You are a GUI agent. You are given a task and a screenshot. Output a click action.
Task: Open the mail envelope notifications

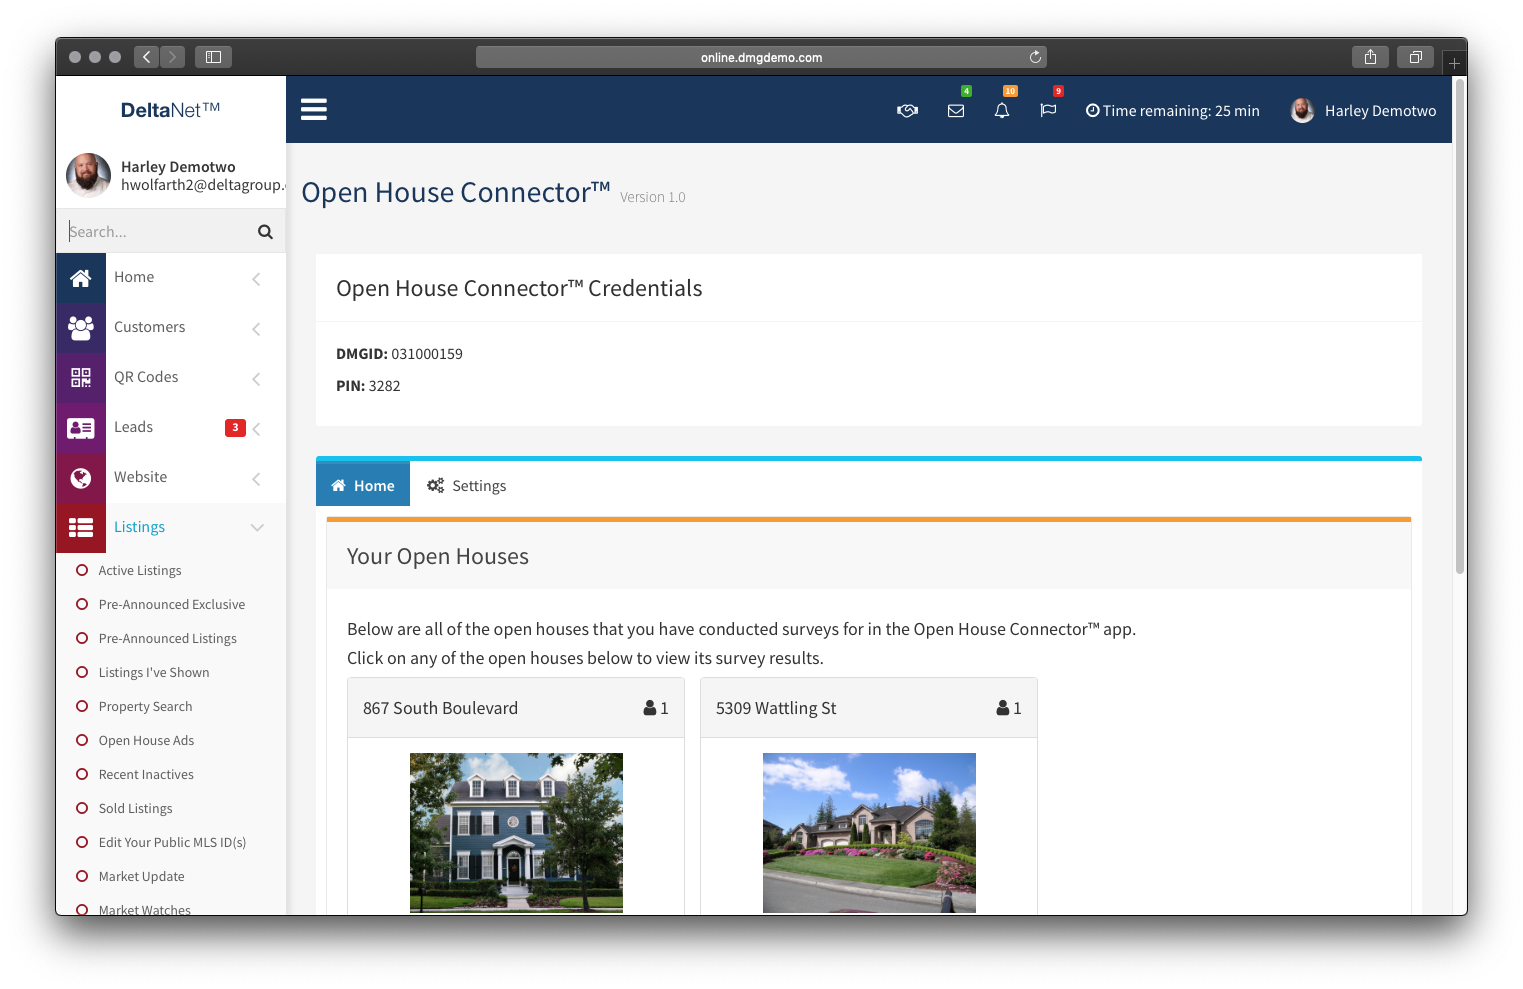coord(956,111)
